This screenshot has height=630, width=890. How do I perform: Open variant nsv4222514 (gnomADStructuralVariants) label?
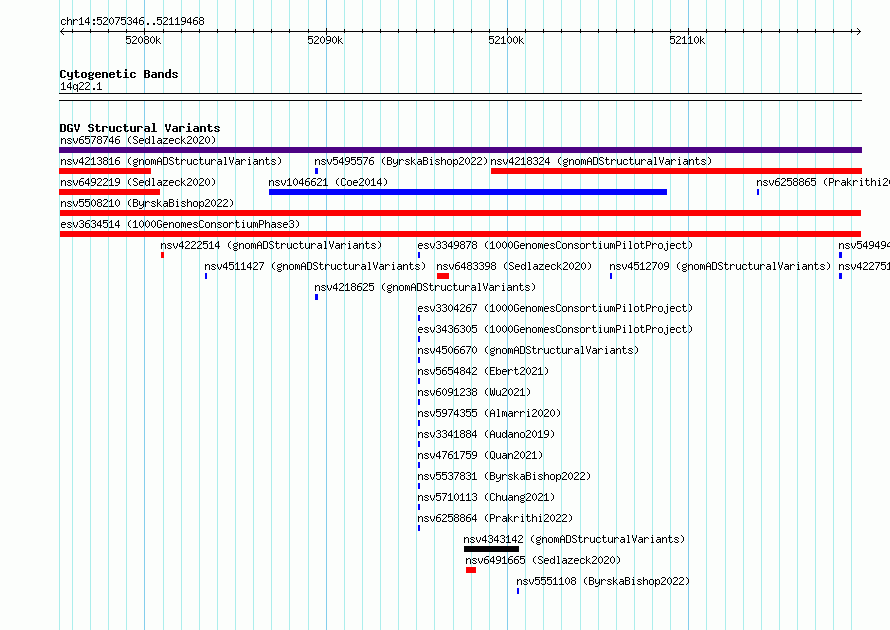click(271, 245)
